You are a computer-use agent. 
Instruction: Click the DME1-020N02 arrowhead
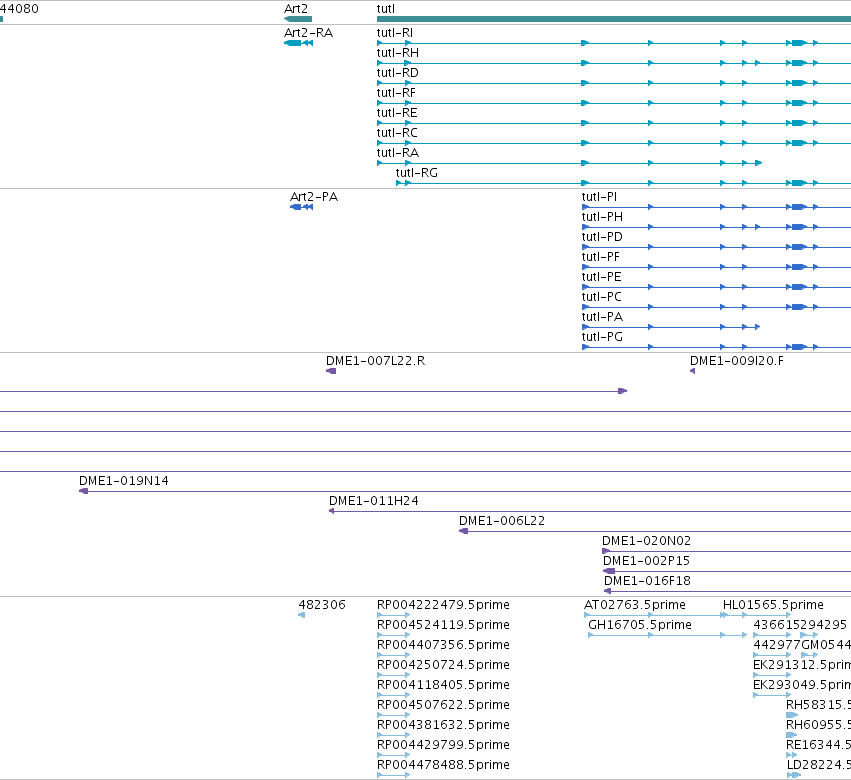606,551
